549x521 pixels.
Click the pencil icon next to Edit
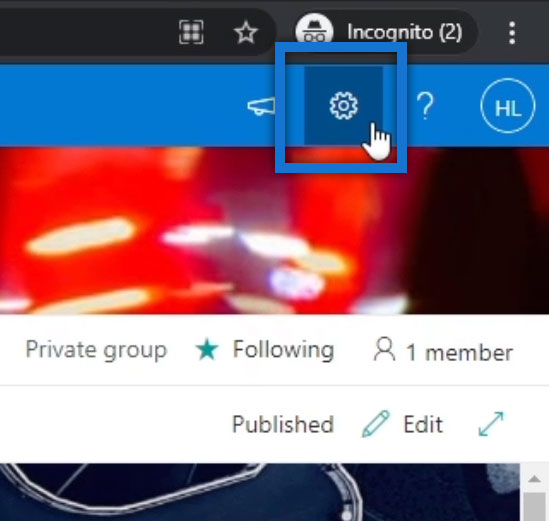point(375,424)
